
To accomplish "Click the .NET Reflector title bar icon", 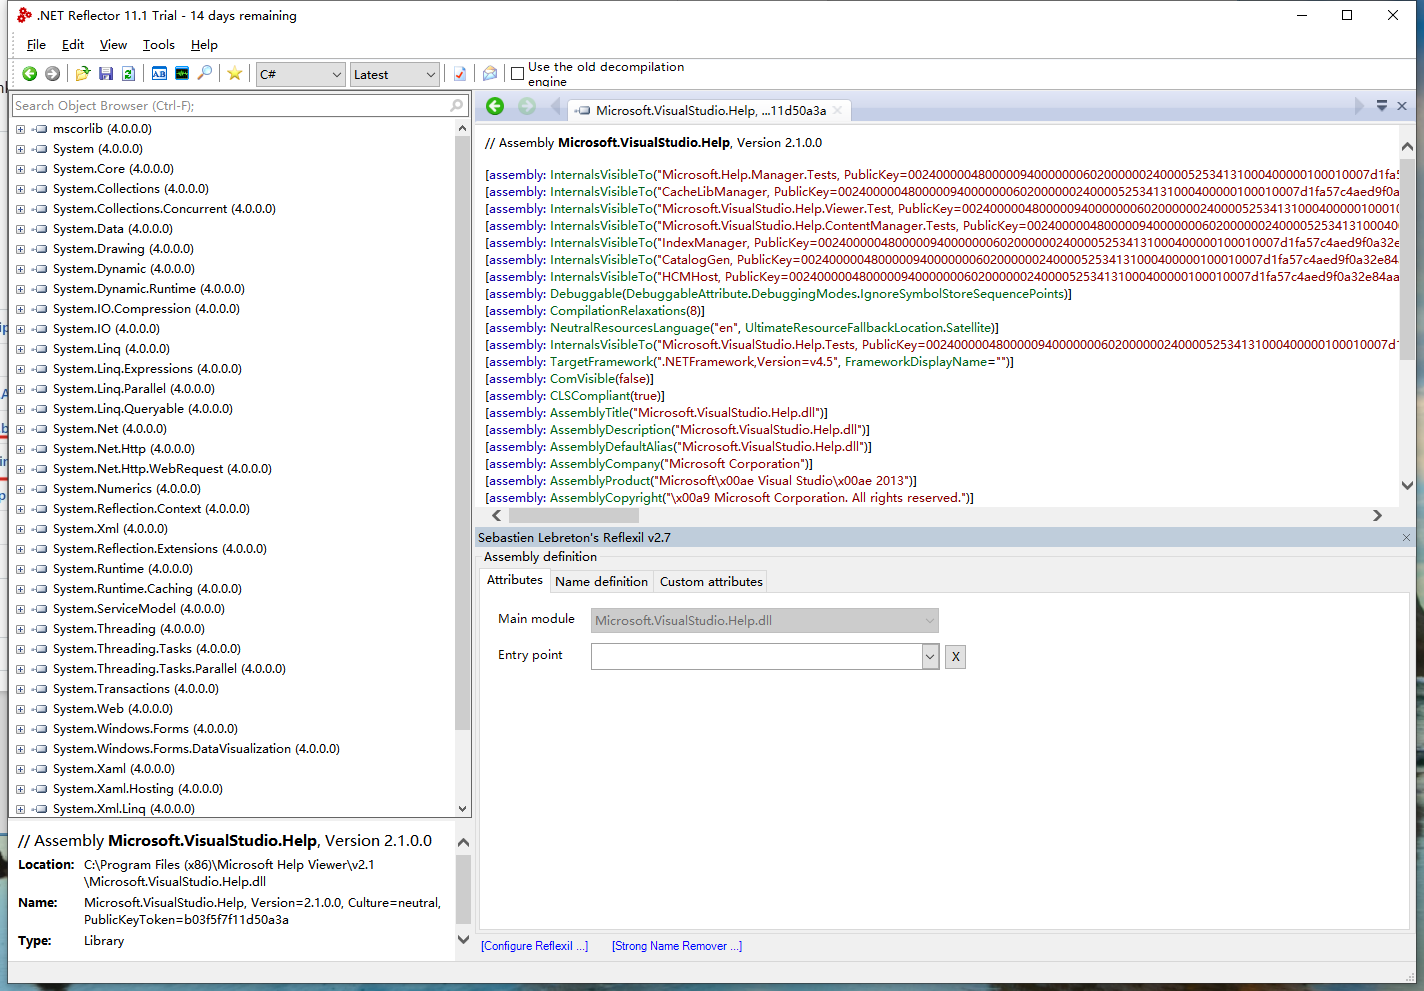I will [24, 15].
